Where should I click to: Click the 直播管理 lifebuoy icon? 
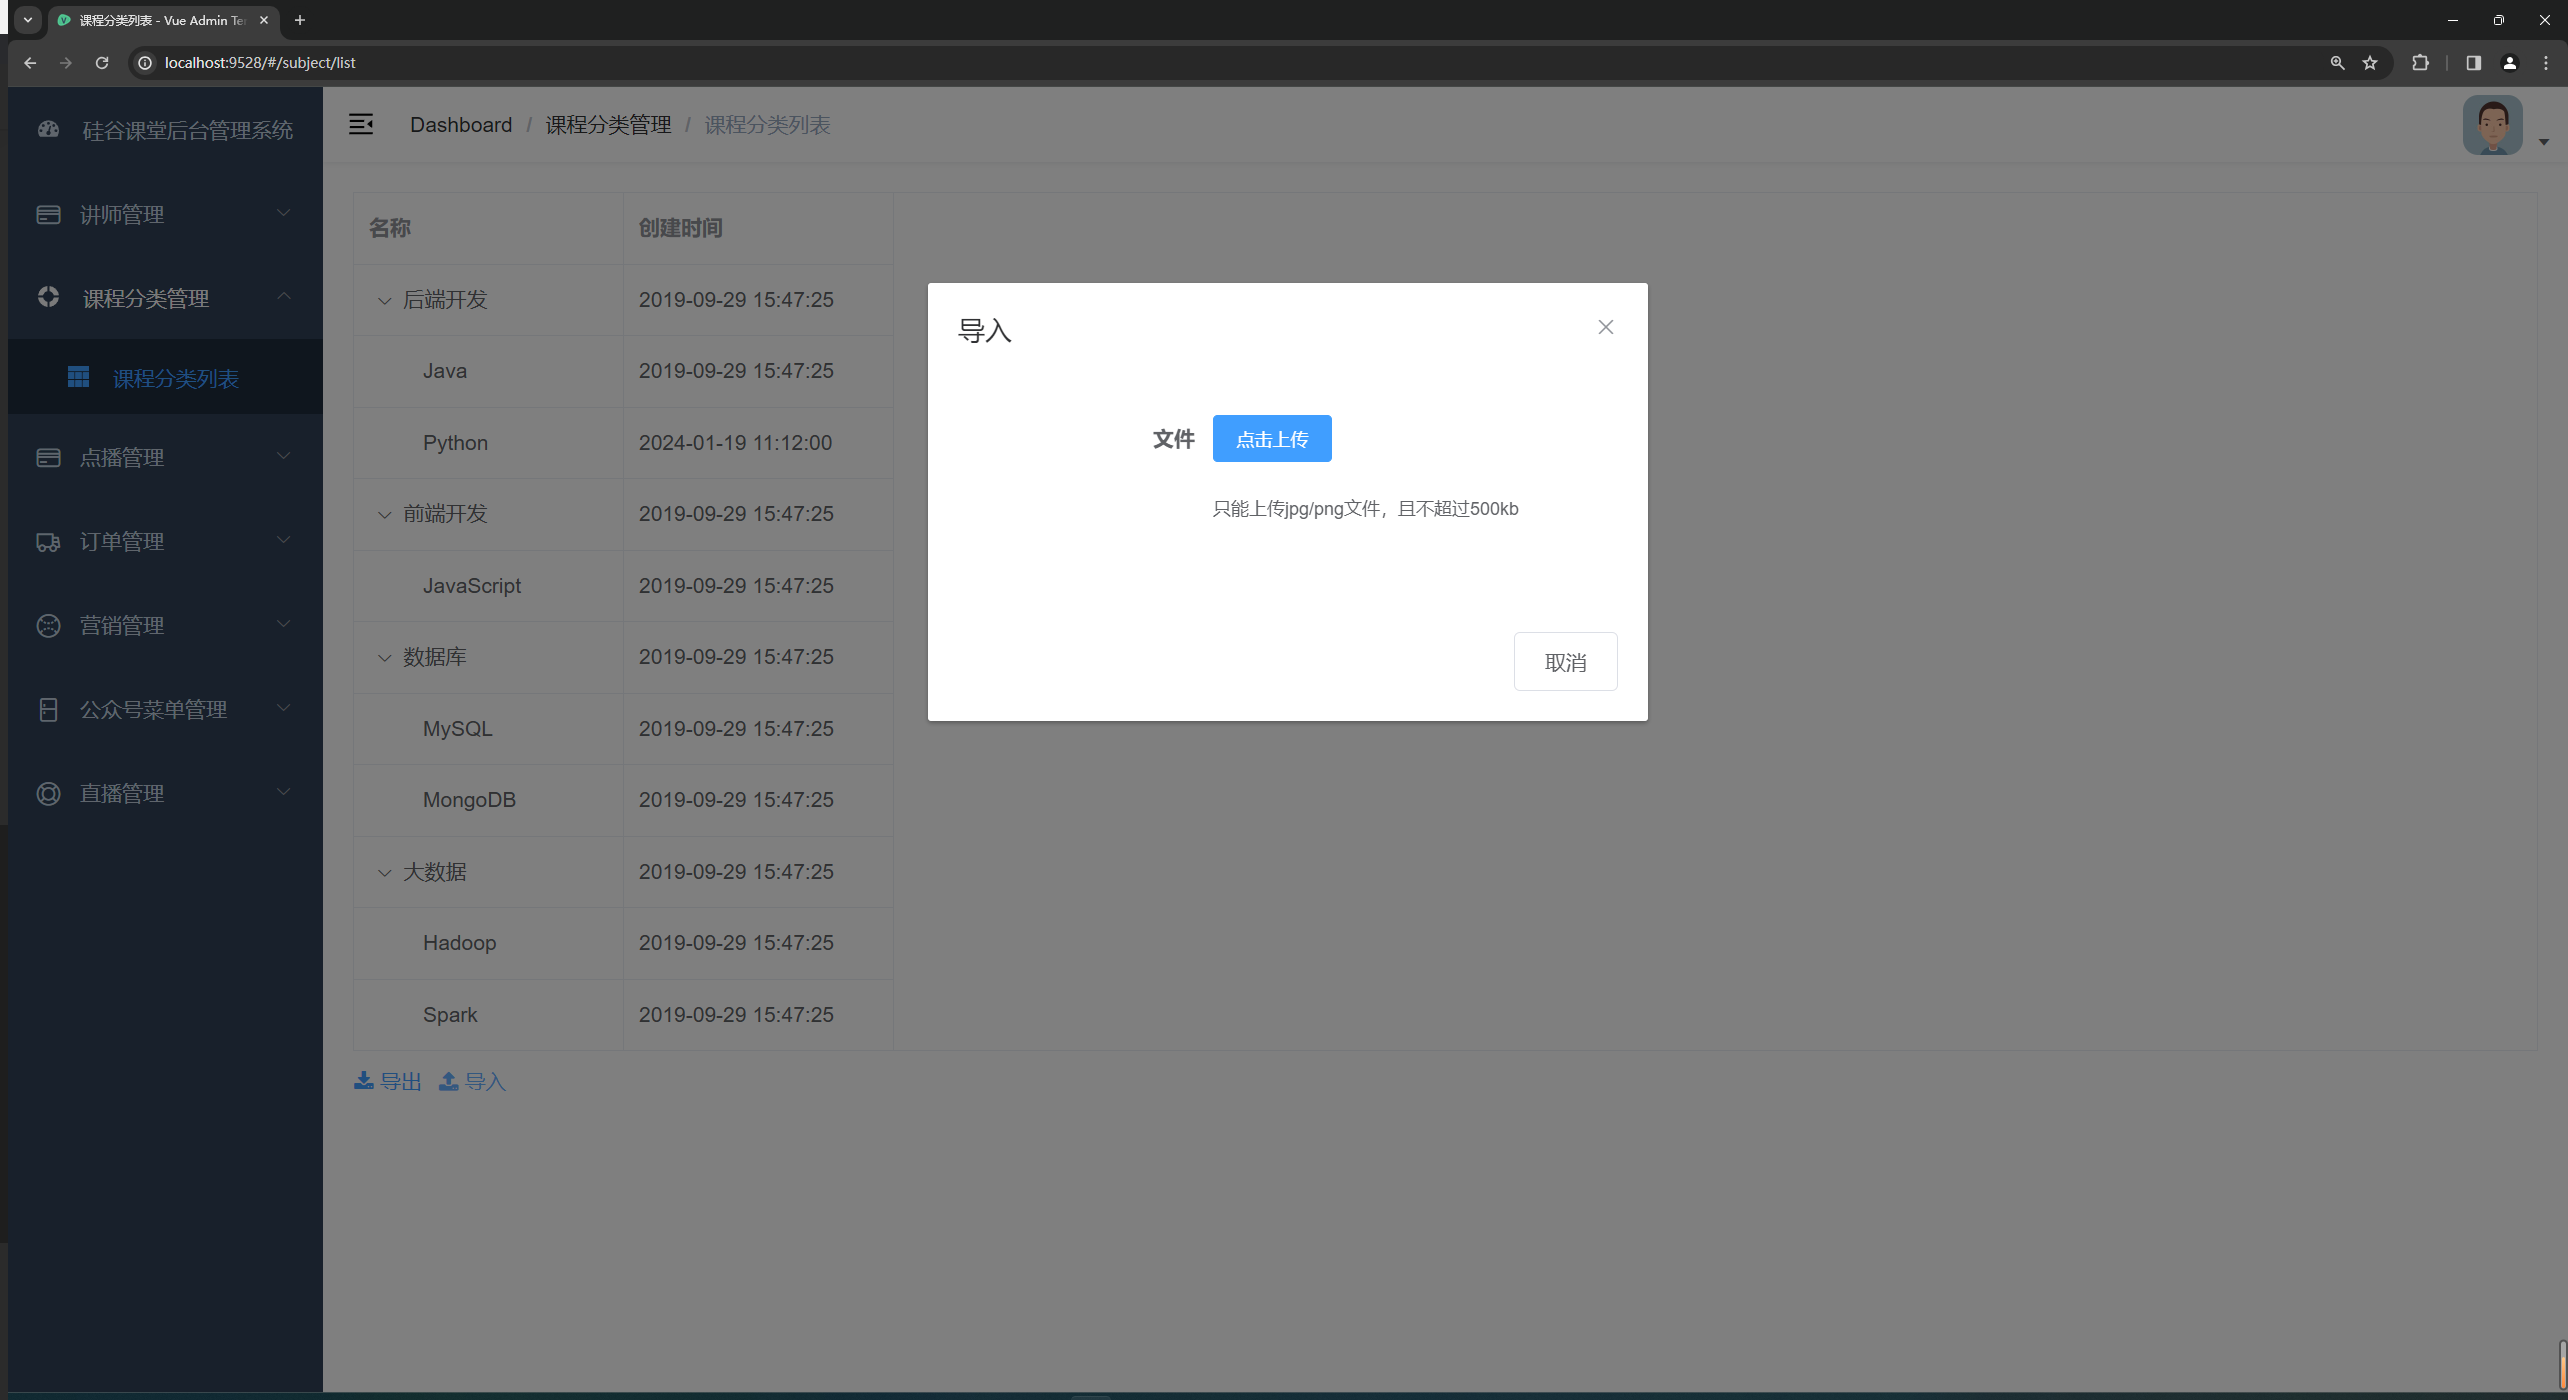tap(48, 793)
